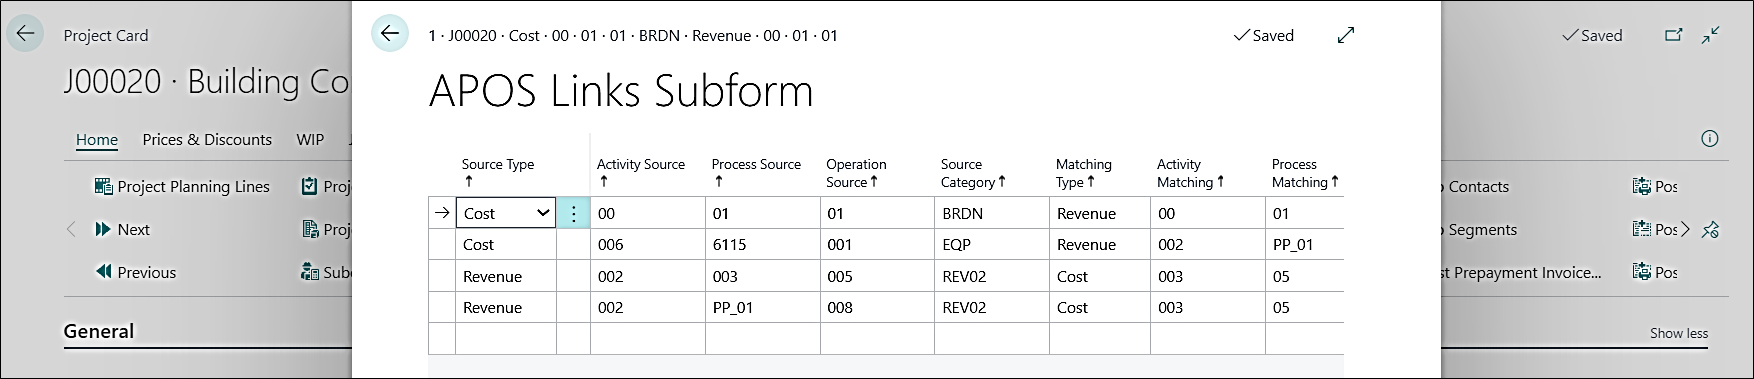Click process matching cell PP_01 in Cost row
This screenshot has width=1754, height=379.
[x=1304, y=244]
